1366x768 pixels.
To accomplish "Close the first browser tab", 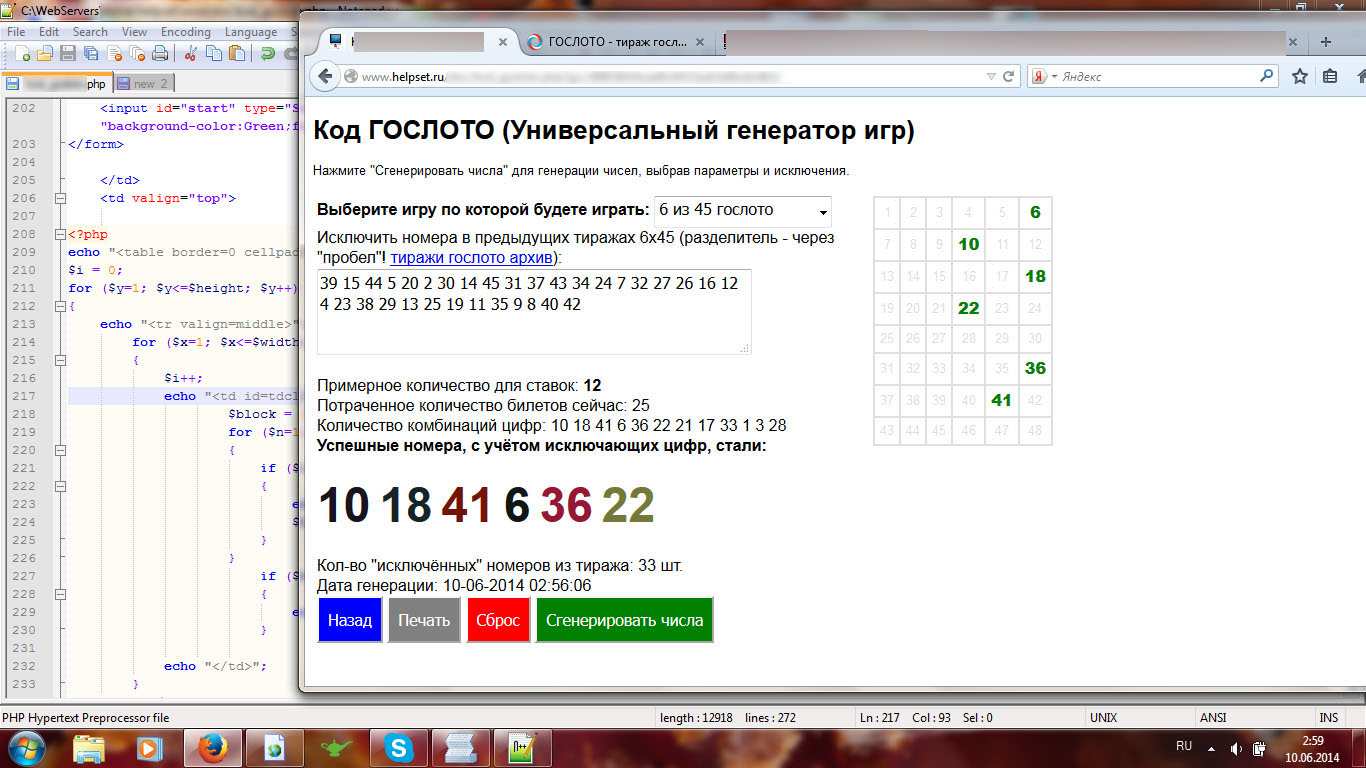I will pos(502,42).
